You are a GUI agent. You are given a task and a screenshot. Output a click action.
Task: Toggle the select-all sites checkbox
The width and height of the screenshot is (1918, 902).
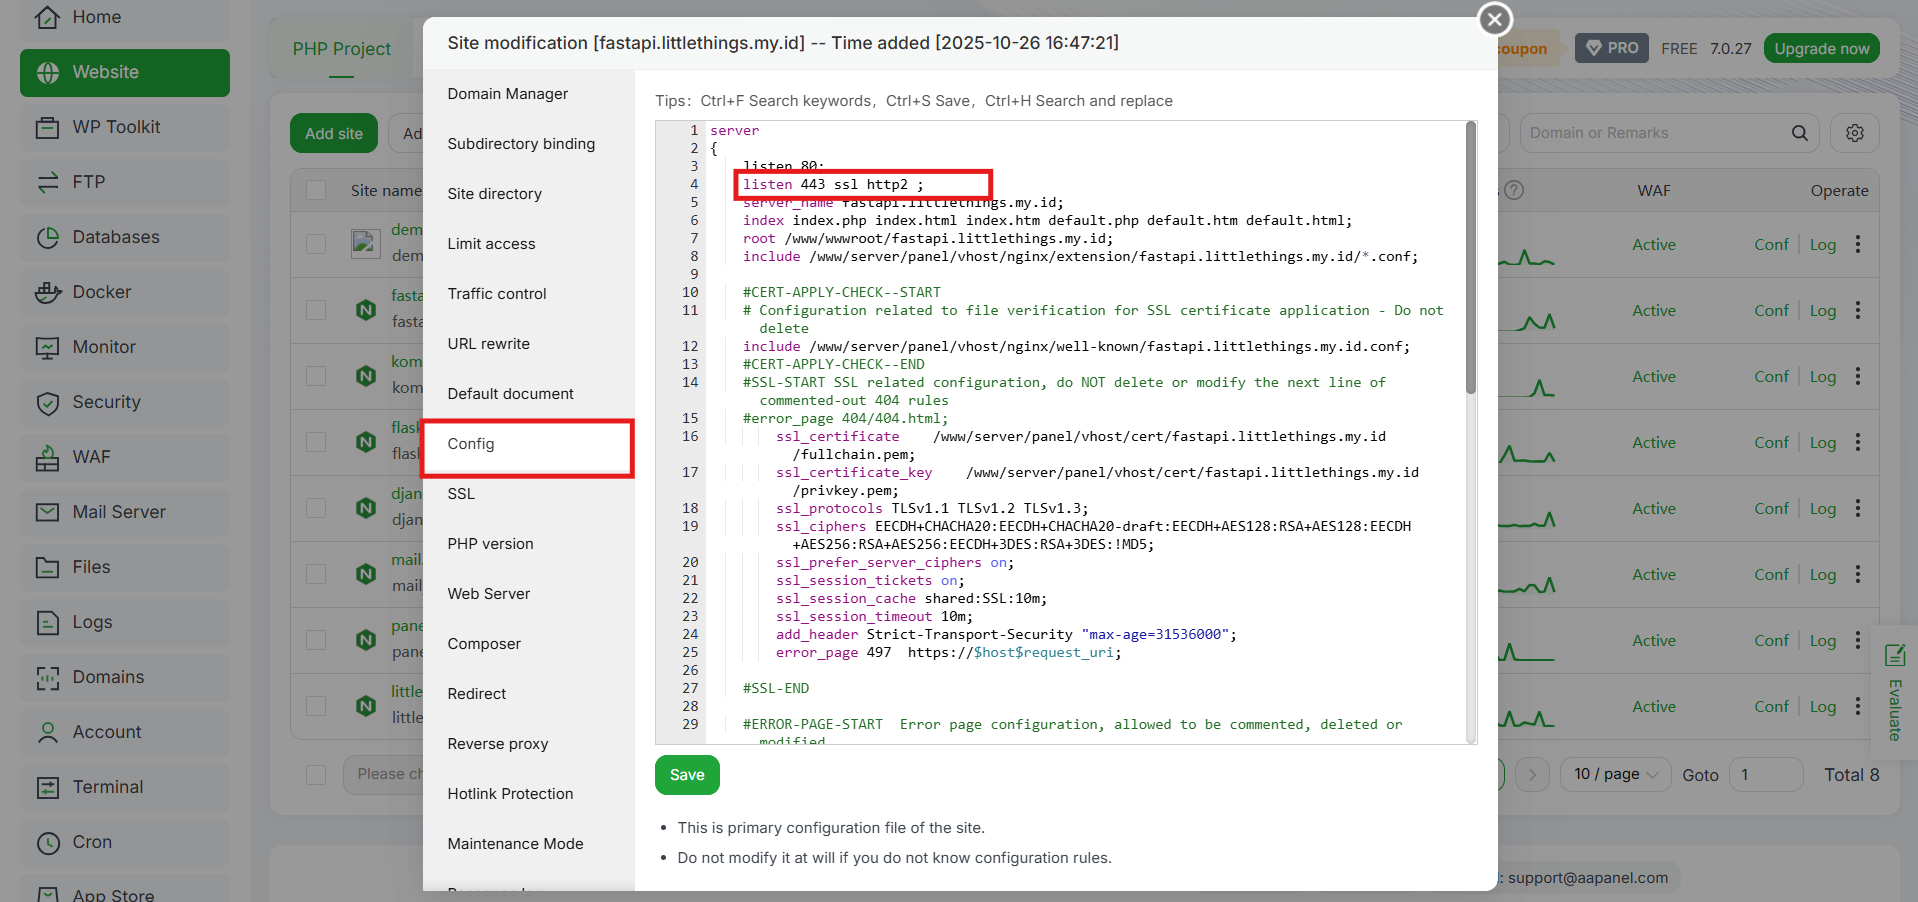tap(316, 190)
